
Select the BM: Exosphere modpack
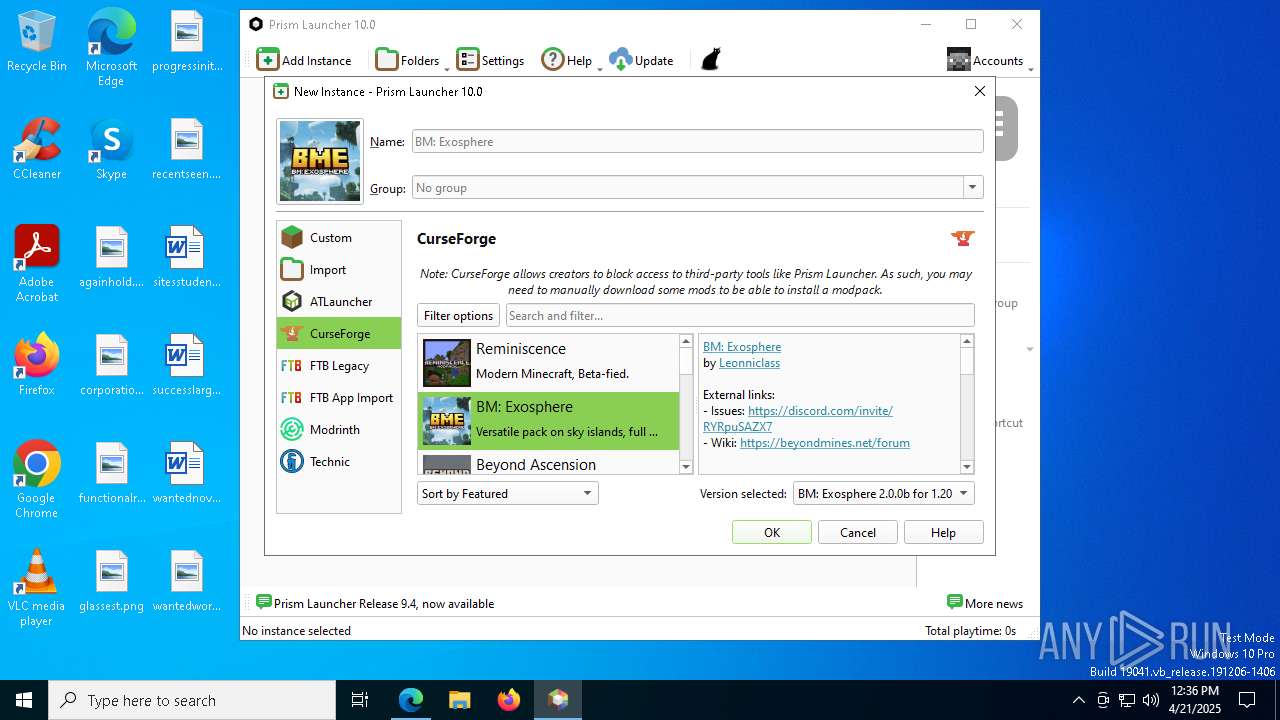pyautogui.click(x=548, y=420)
